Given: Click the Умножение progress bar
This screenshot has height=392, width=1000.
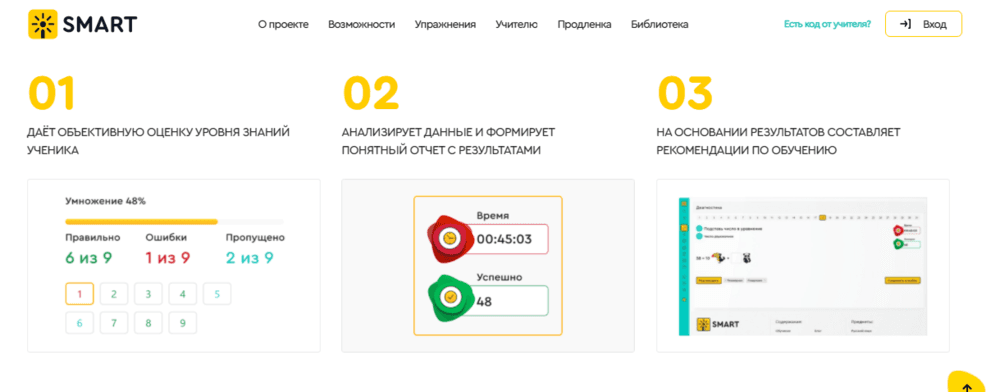Looking at the screenshot, I should point(175,222).
